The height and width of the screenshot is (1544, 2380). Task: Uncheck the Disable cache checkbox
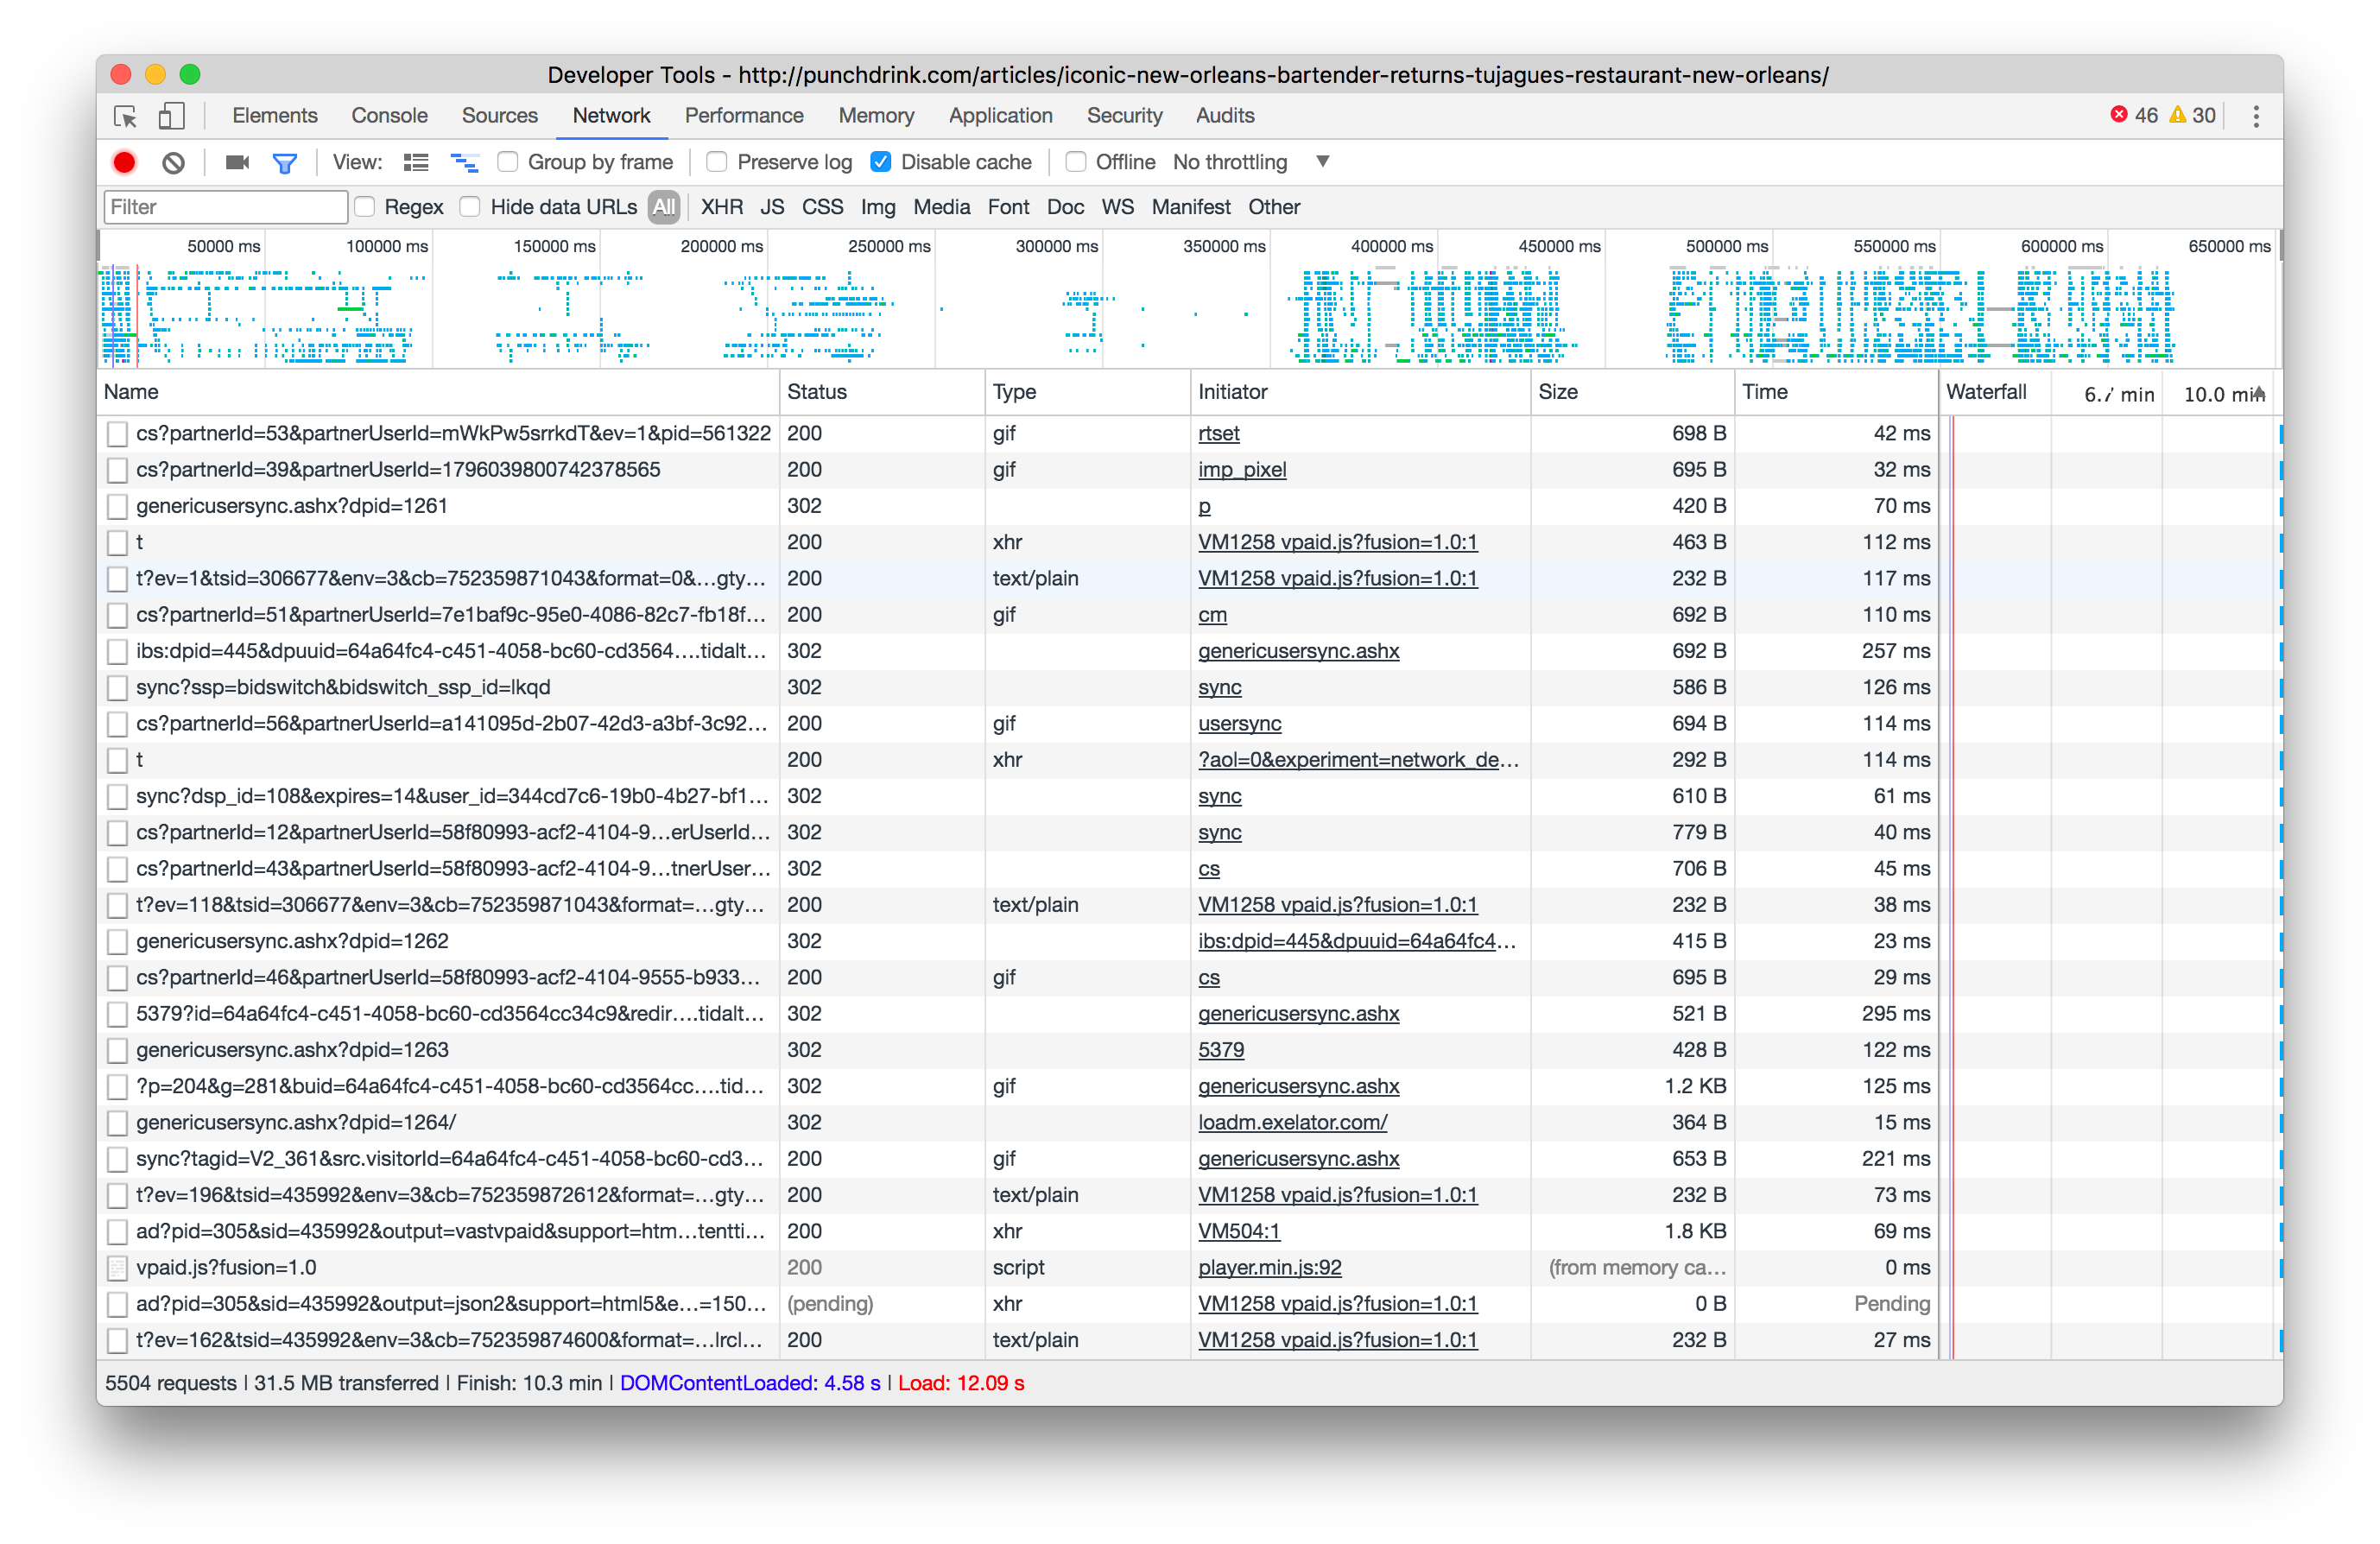pos(881,162)
